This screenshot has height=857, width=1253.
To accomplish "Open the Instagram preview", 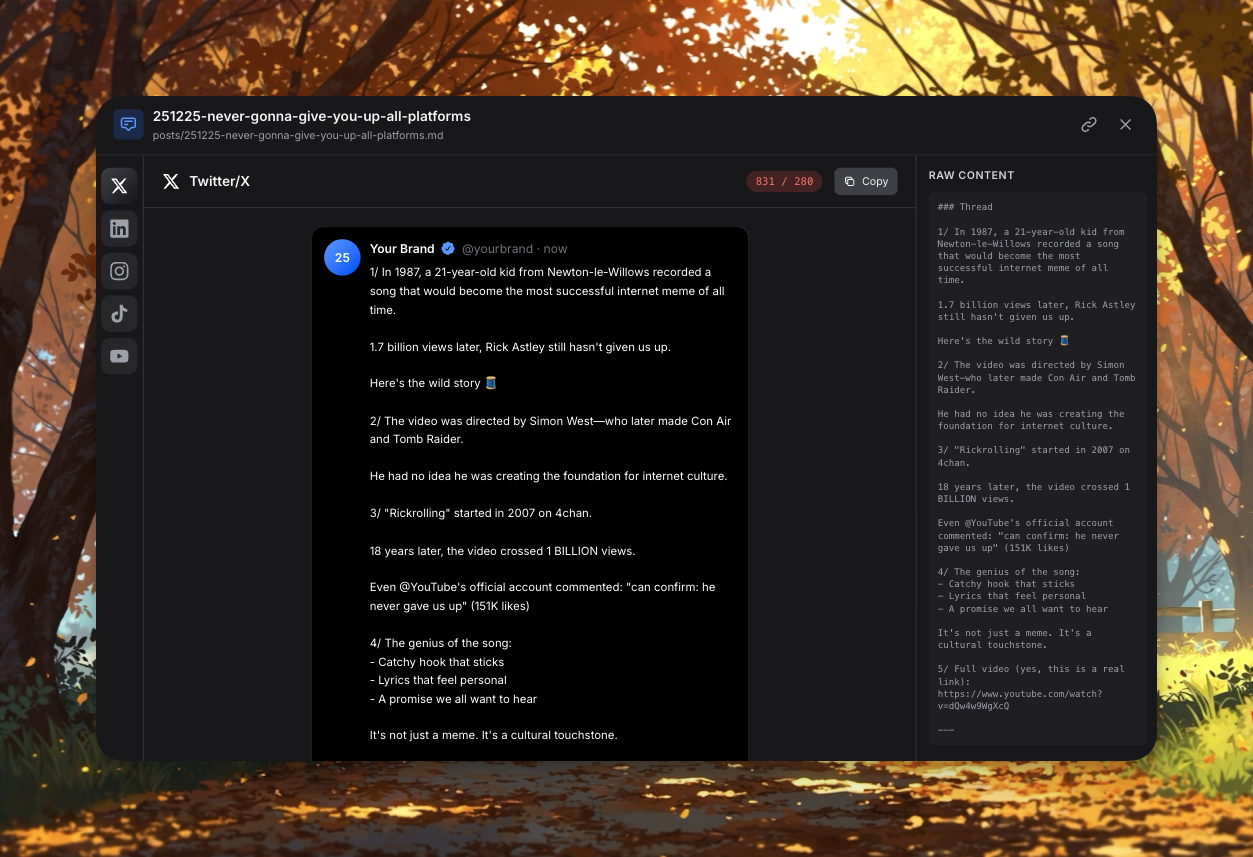I will [119, 271].
